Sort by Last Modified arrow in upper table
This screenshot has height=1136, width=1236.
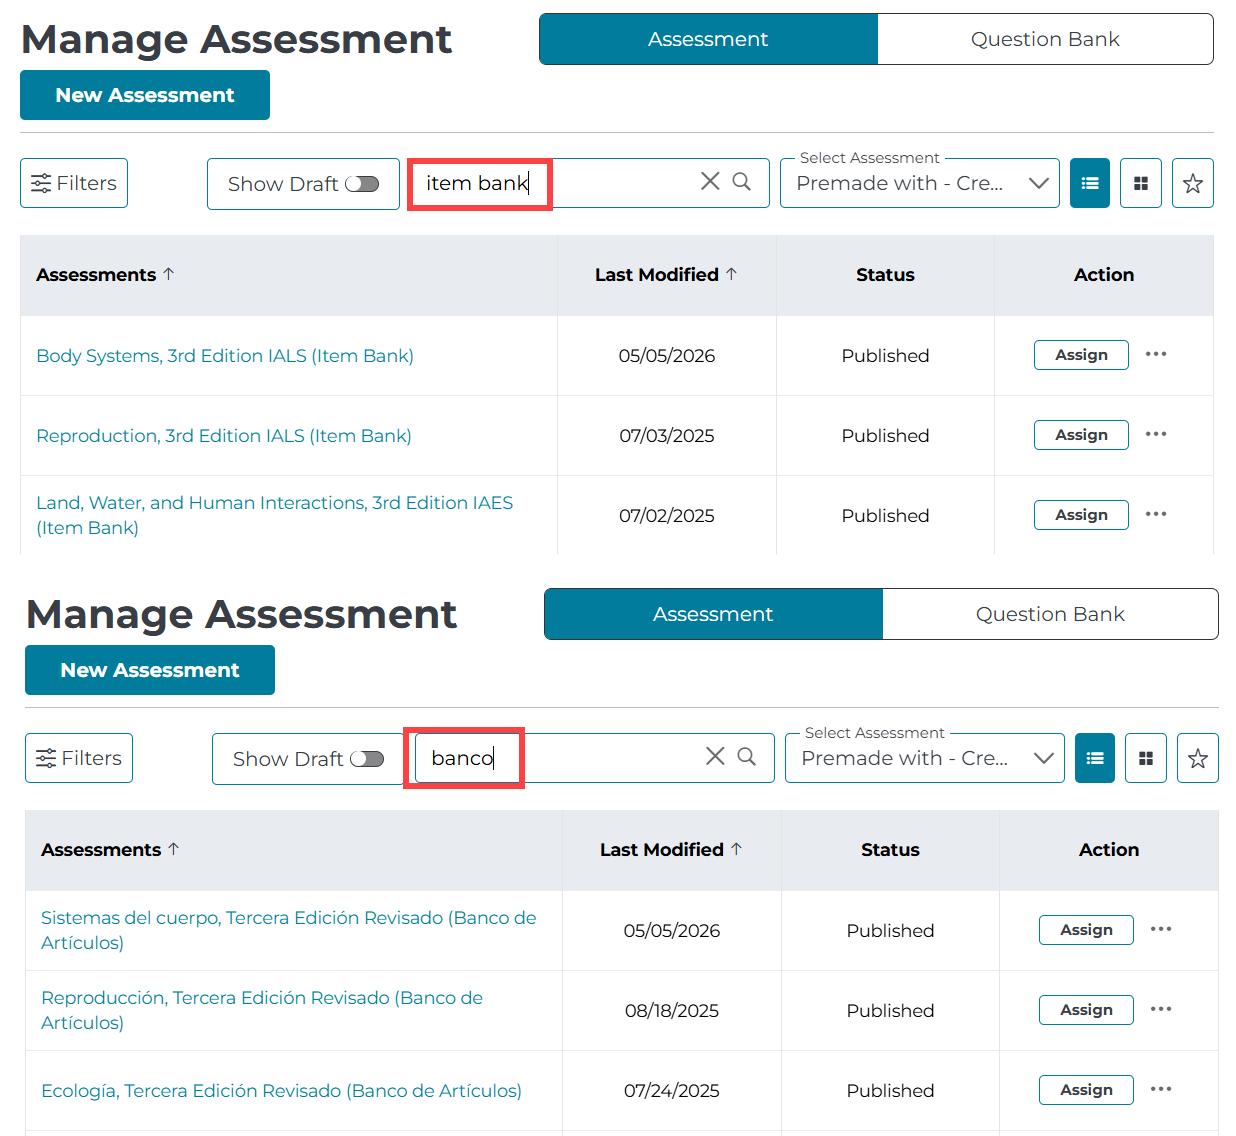(x=731, y=274)
